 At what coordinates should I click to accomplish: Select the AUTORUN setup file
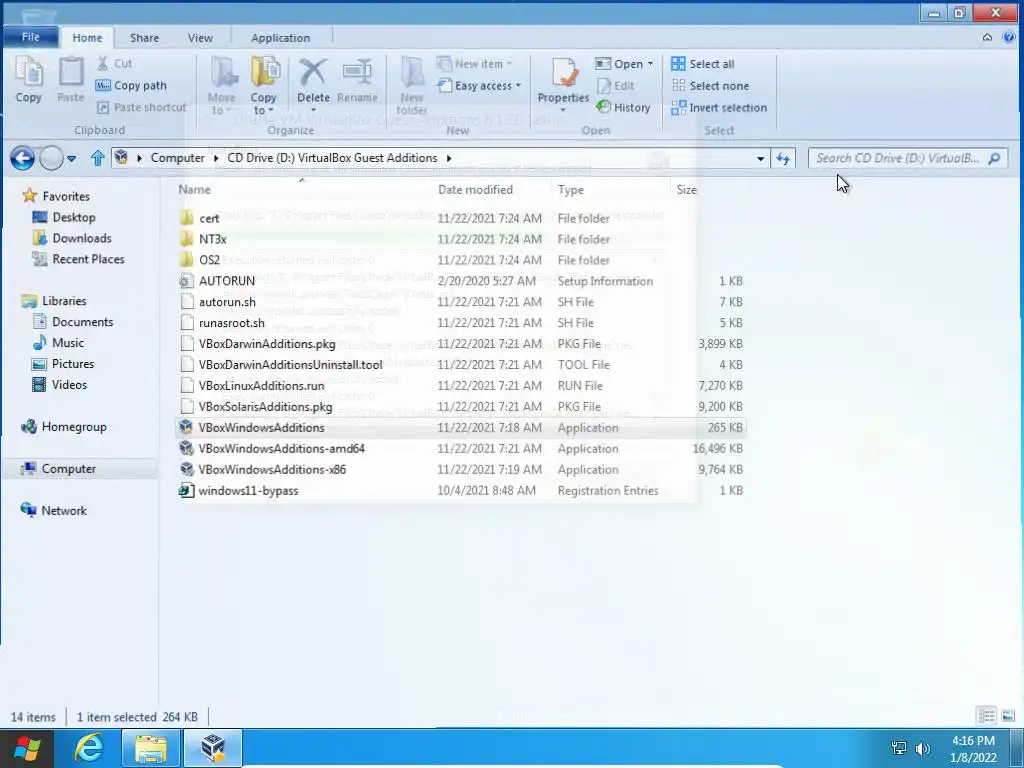[x=460, y=281]
